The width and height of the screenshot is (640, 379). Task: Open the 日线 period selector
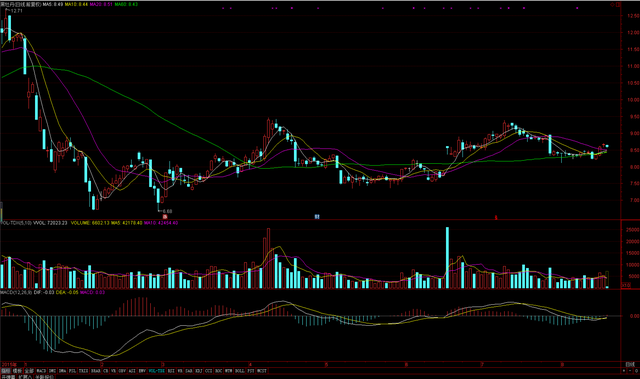[630, 364]
